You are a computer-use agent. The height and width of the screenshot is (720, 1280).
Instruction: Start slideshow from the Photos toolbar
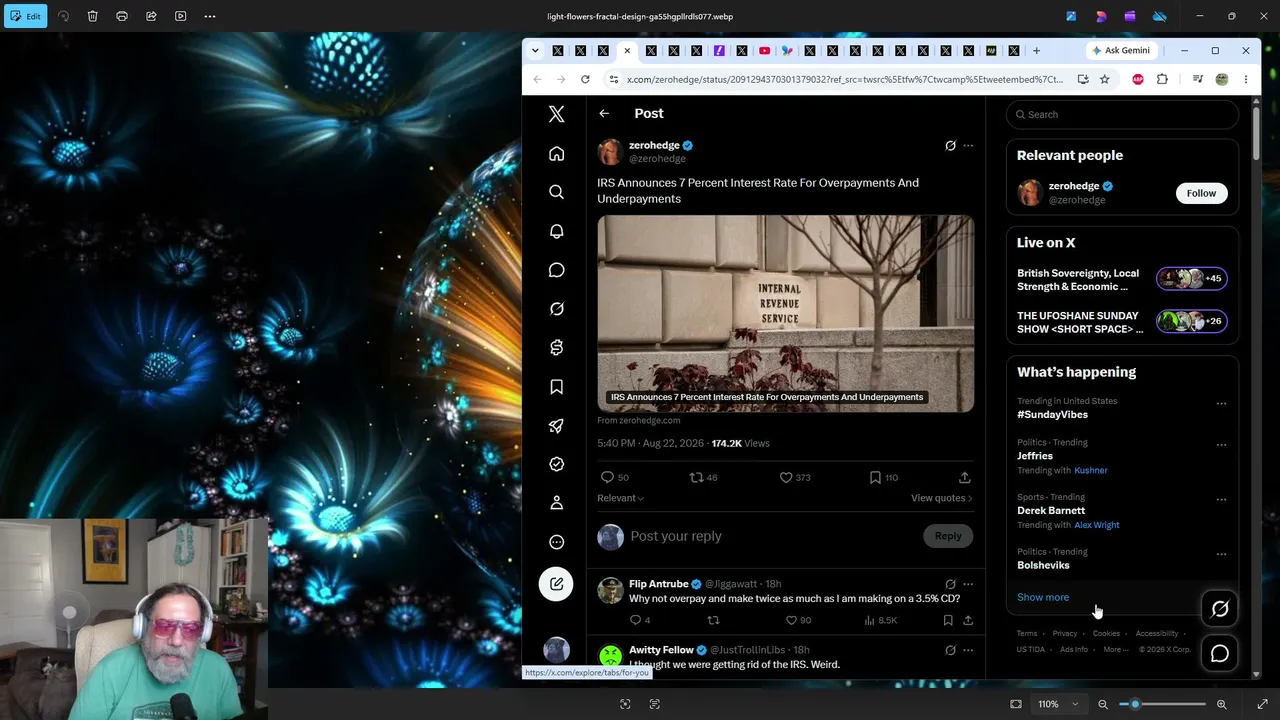180,16
